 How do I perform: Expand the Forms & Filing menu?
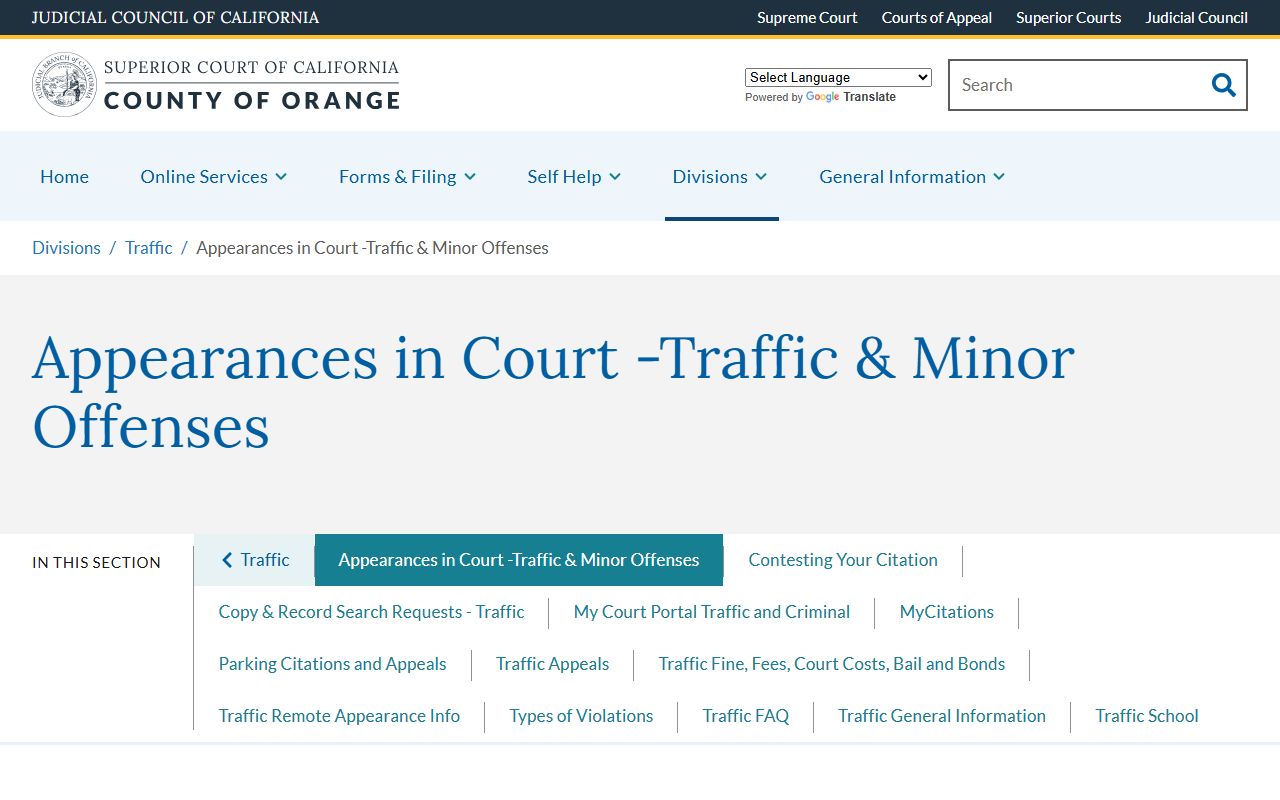point(407,176)
